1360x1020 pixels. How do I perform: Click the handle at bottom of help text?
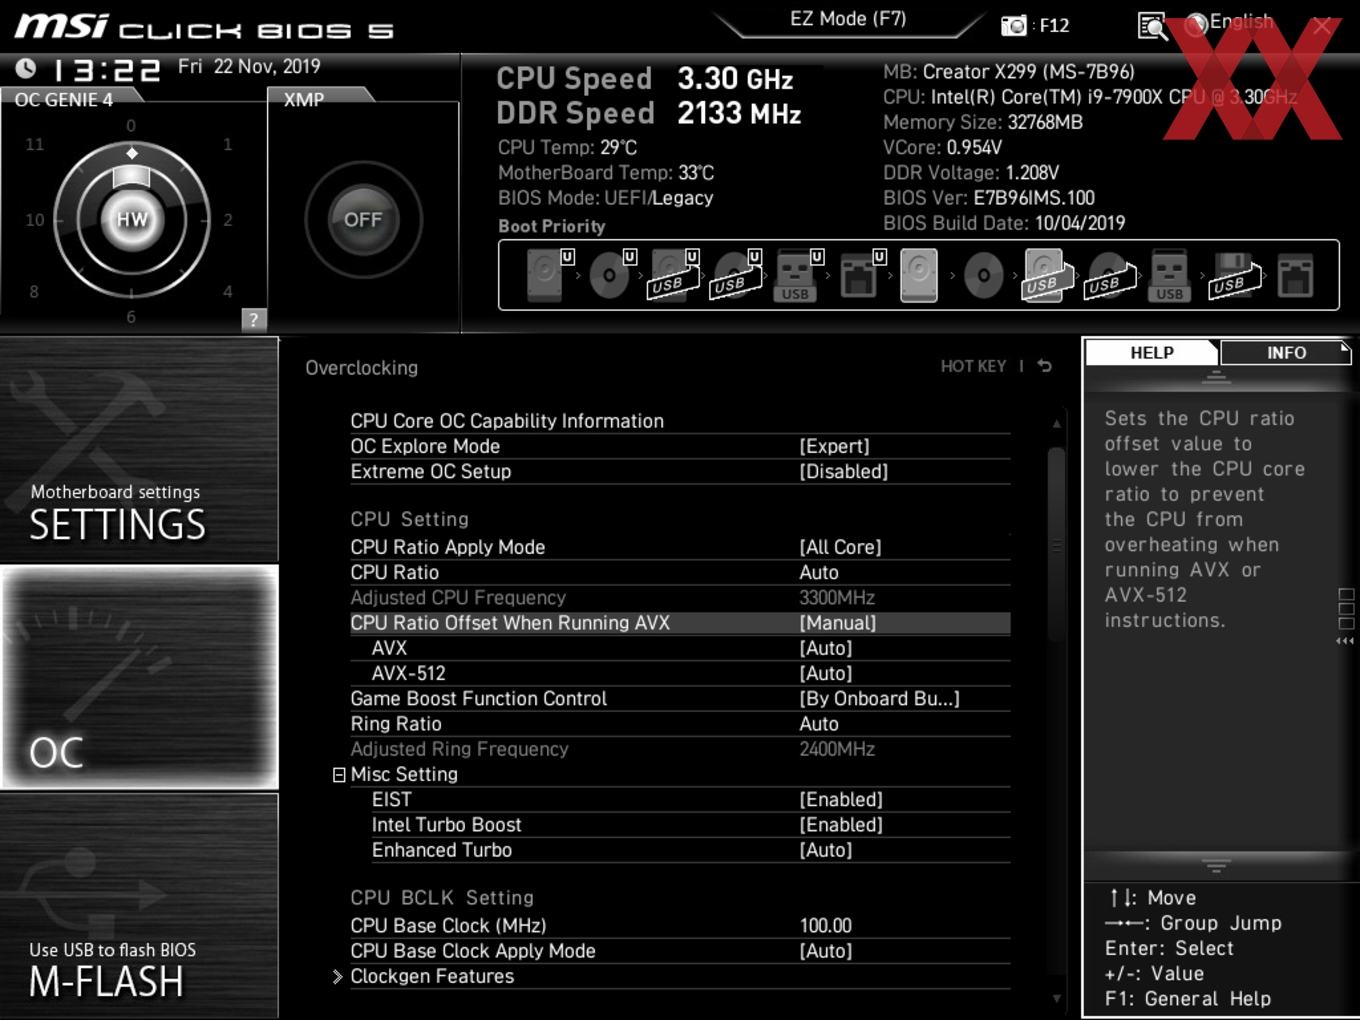coord(1216,866)
